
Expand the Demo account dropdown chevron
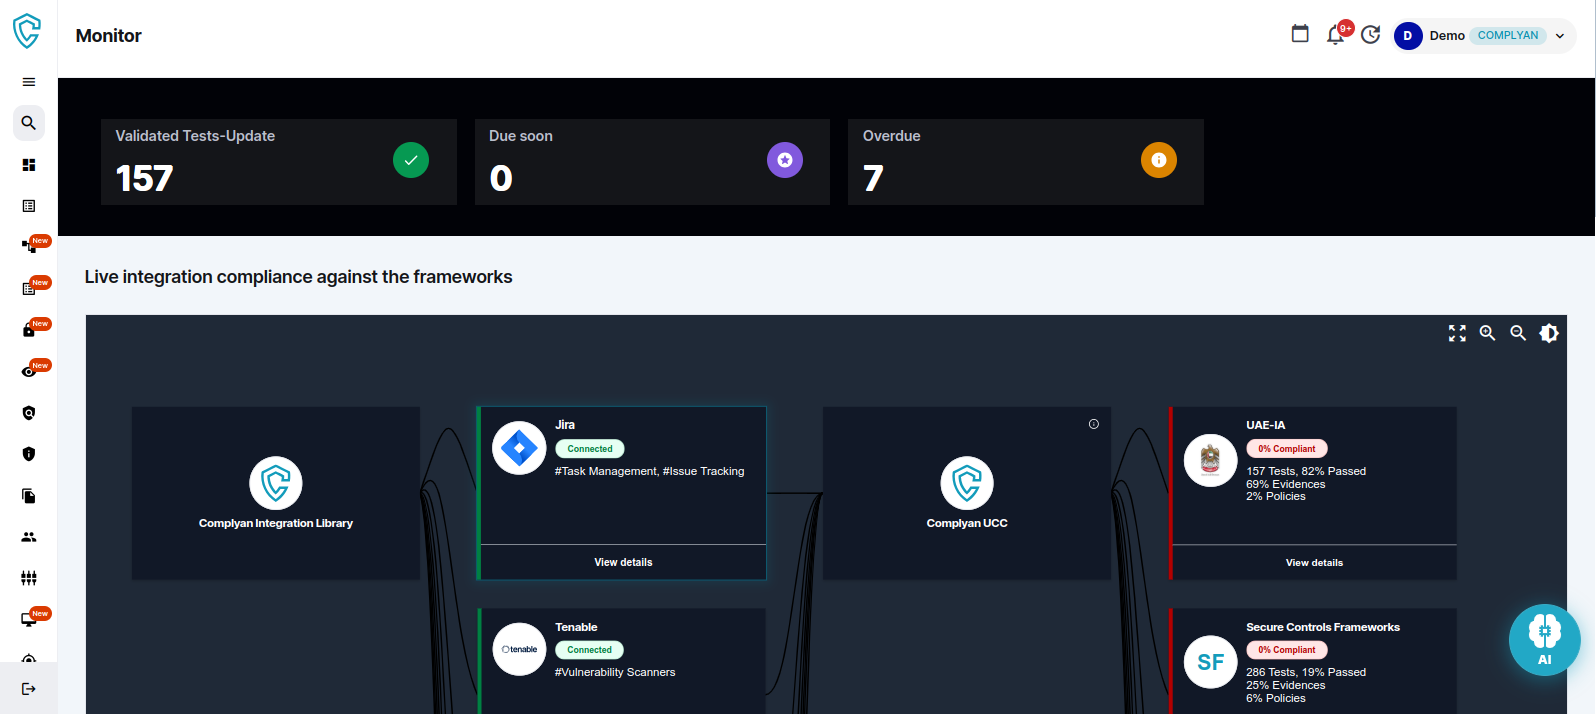click(x=1560, y=36)
